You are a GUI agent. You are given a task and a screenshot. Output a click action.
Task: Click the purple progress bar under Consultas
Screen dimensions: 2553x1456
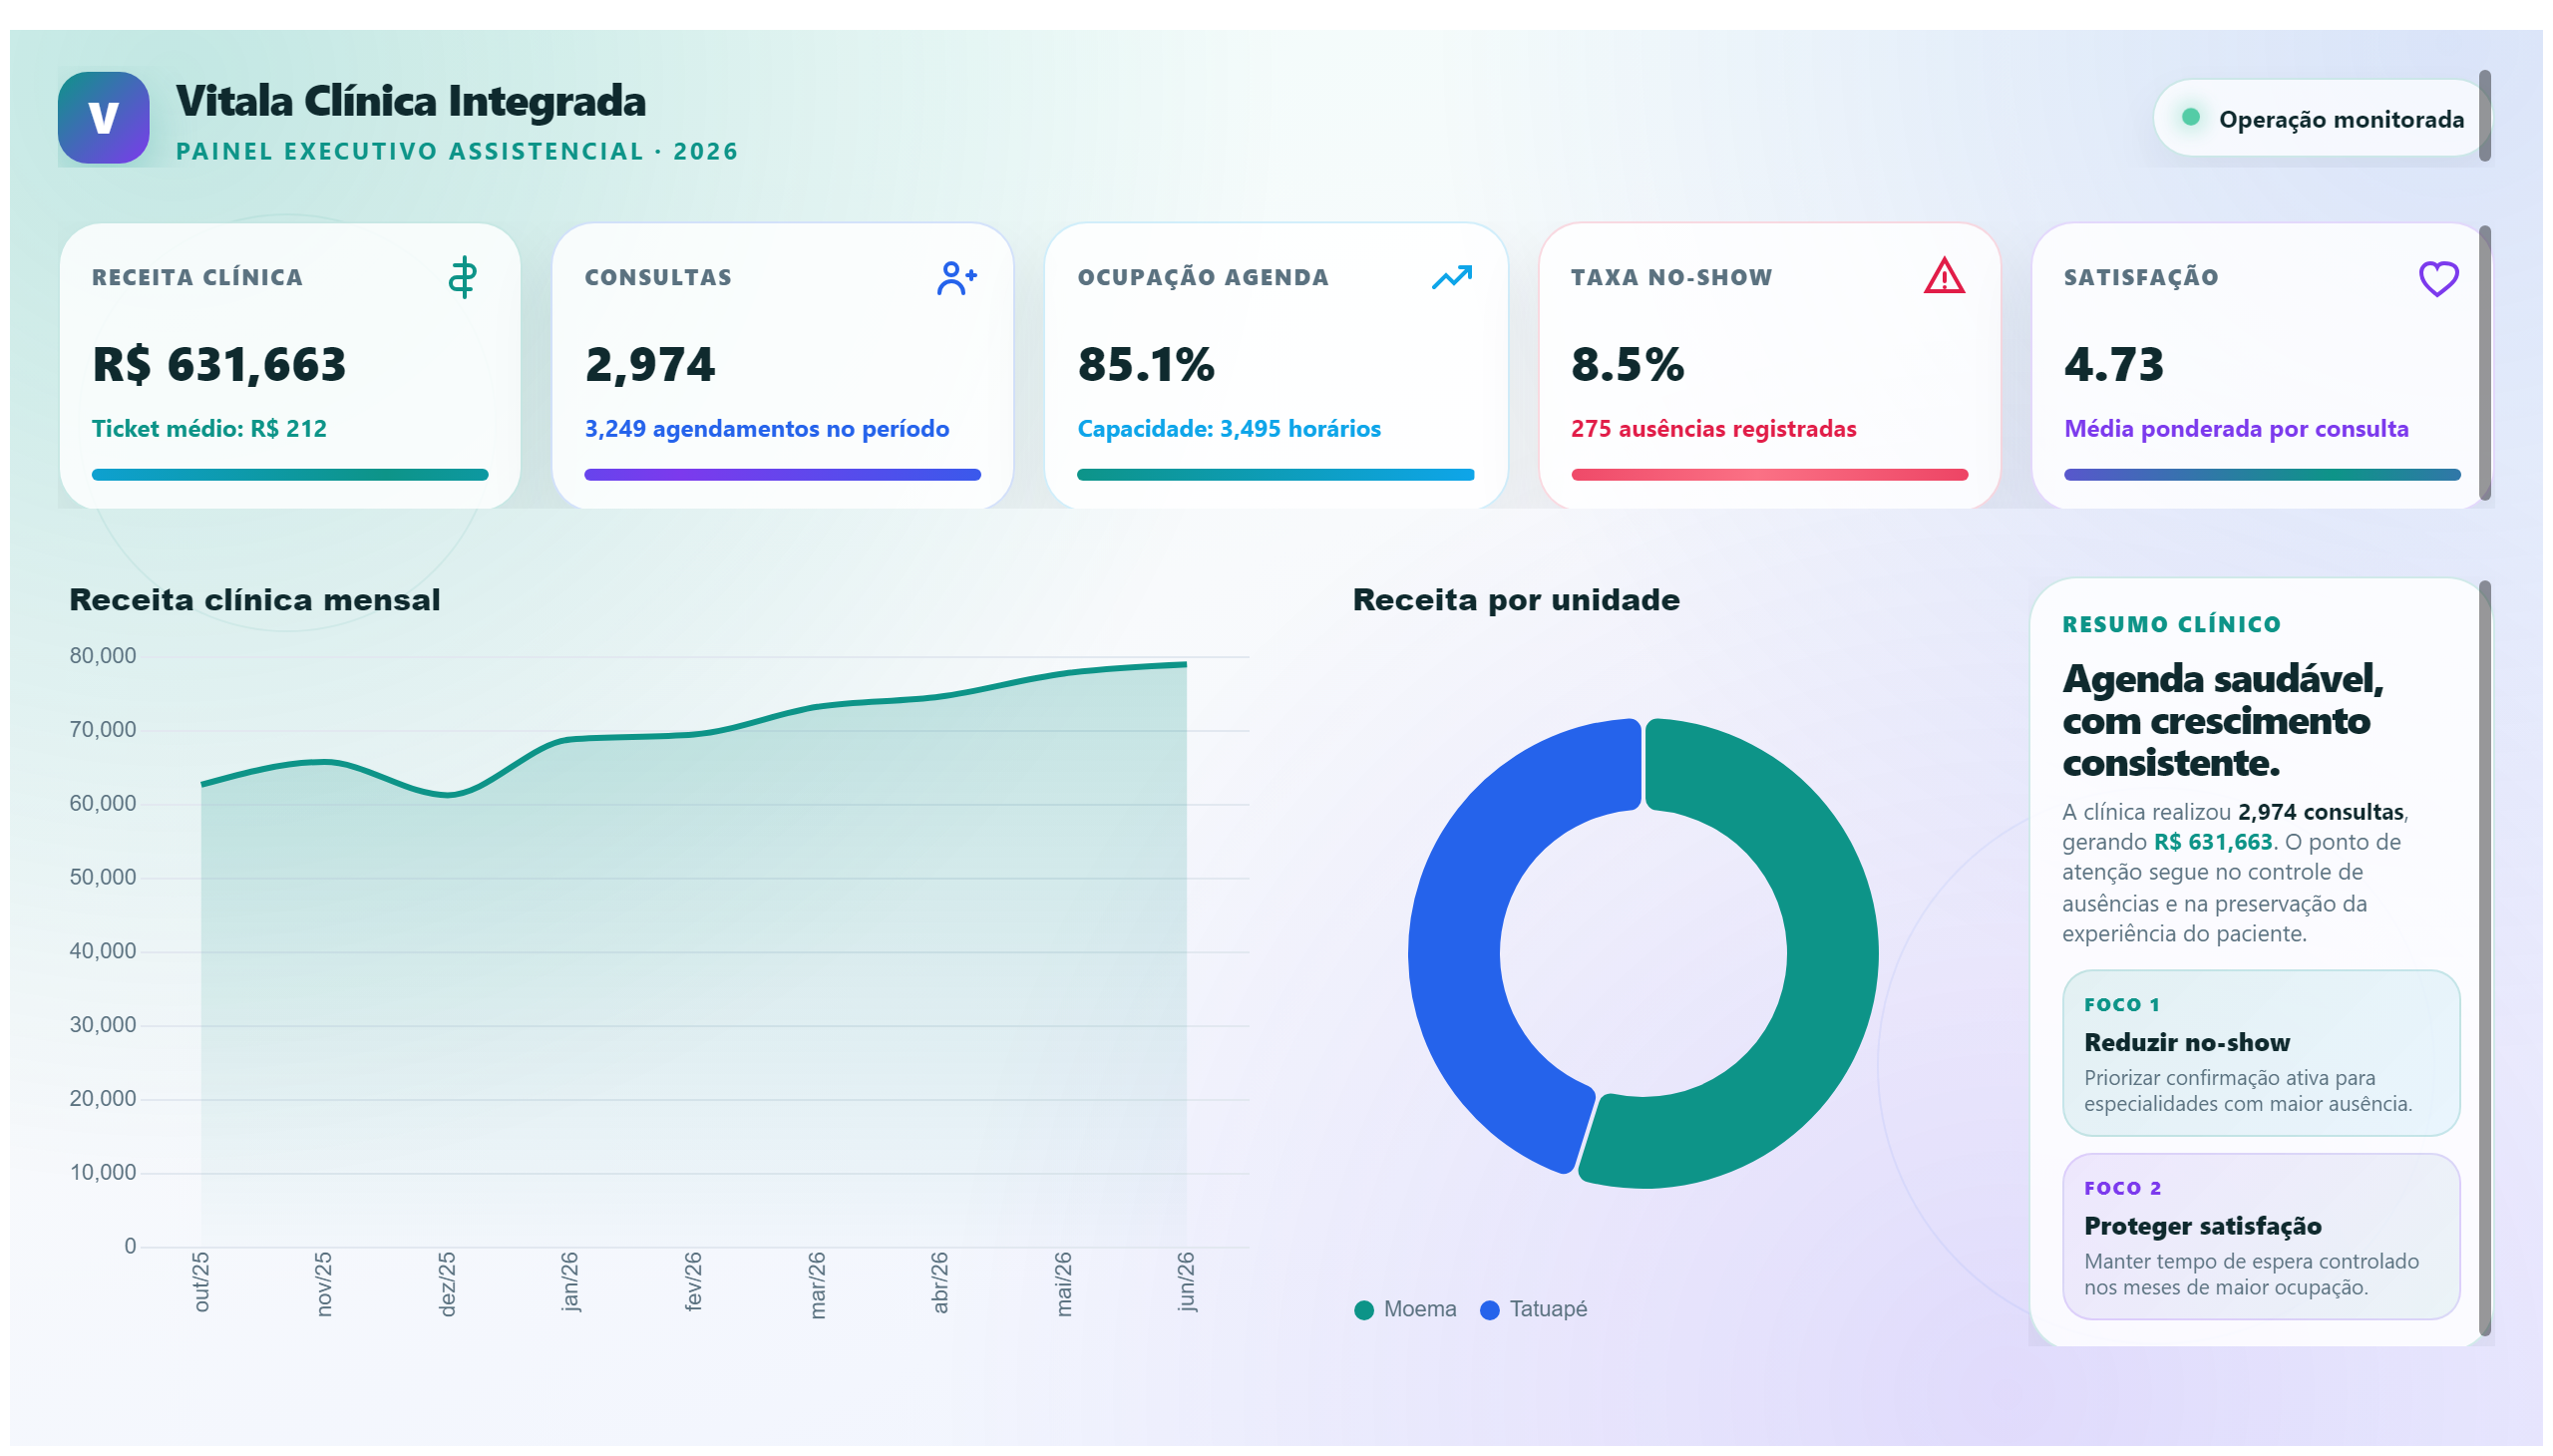[x=782, y=475]
